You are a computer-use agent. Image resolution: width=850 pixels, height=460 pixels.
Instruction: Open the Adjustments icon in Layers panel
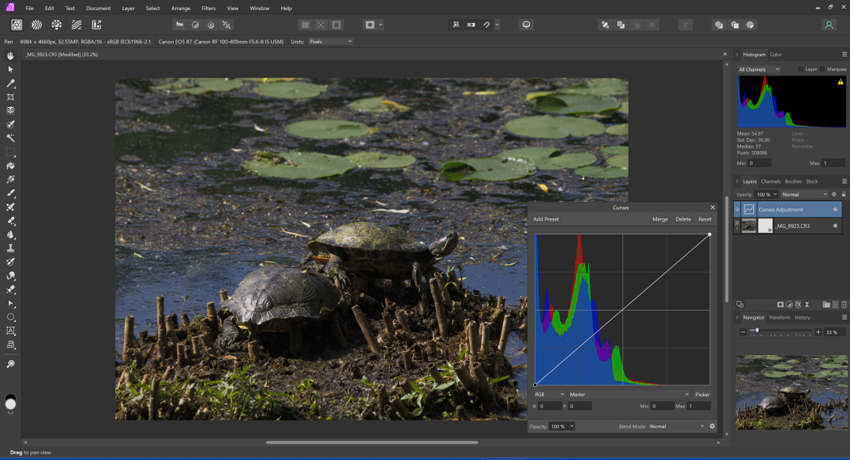point(789,304)
